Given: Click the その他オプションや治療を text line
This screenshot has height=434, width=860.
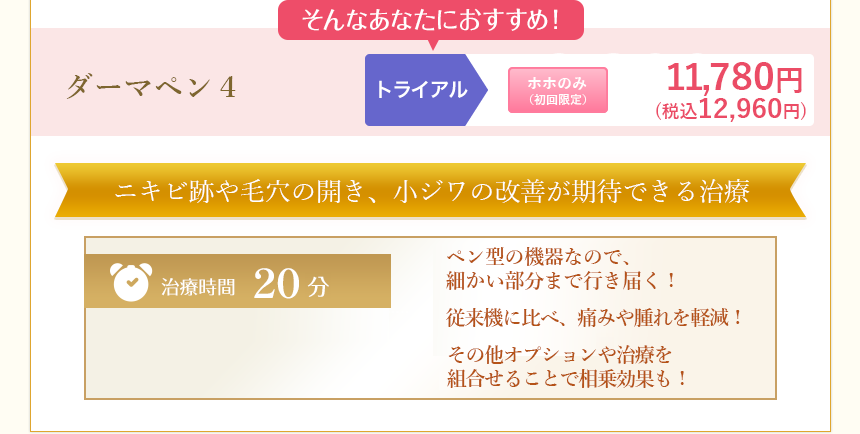Looking at the screenshot, I should coord(560,356).
